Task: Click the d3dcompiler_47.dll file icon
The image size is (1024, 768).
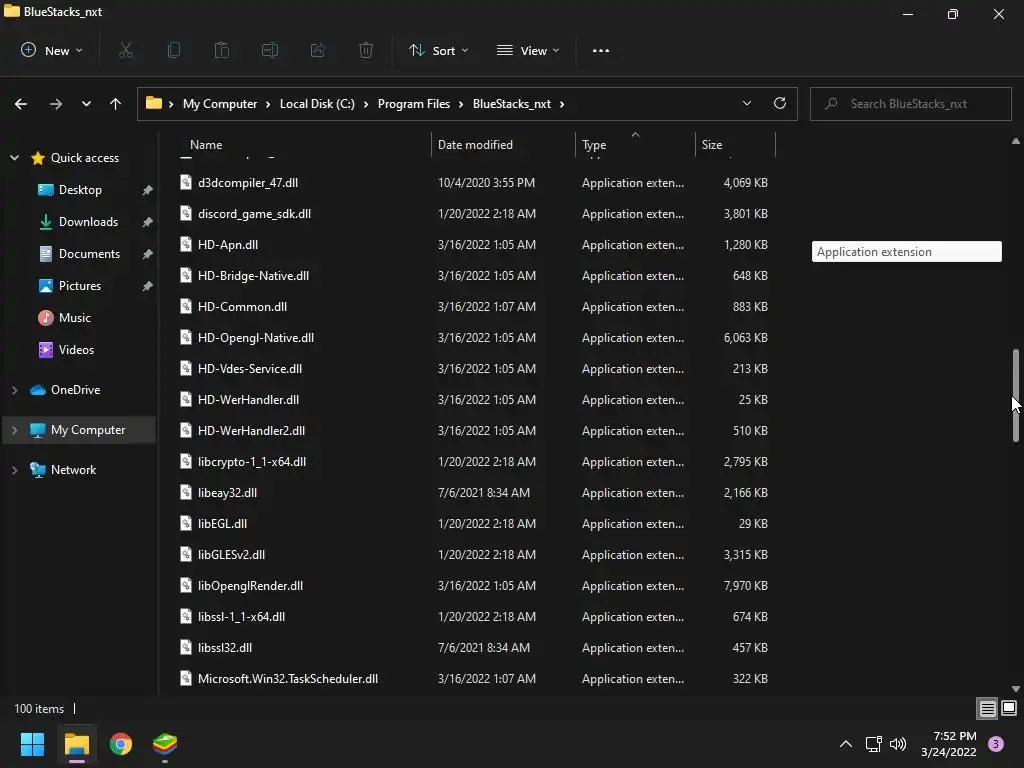Action: pyautogui.click(x=186, y=182)
